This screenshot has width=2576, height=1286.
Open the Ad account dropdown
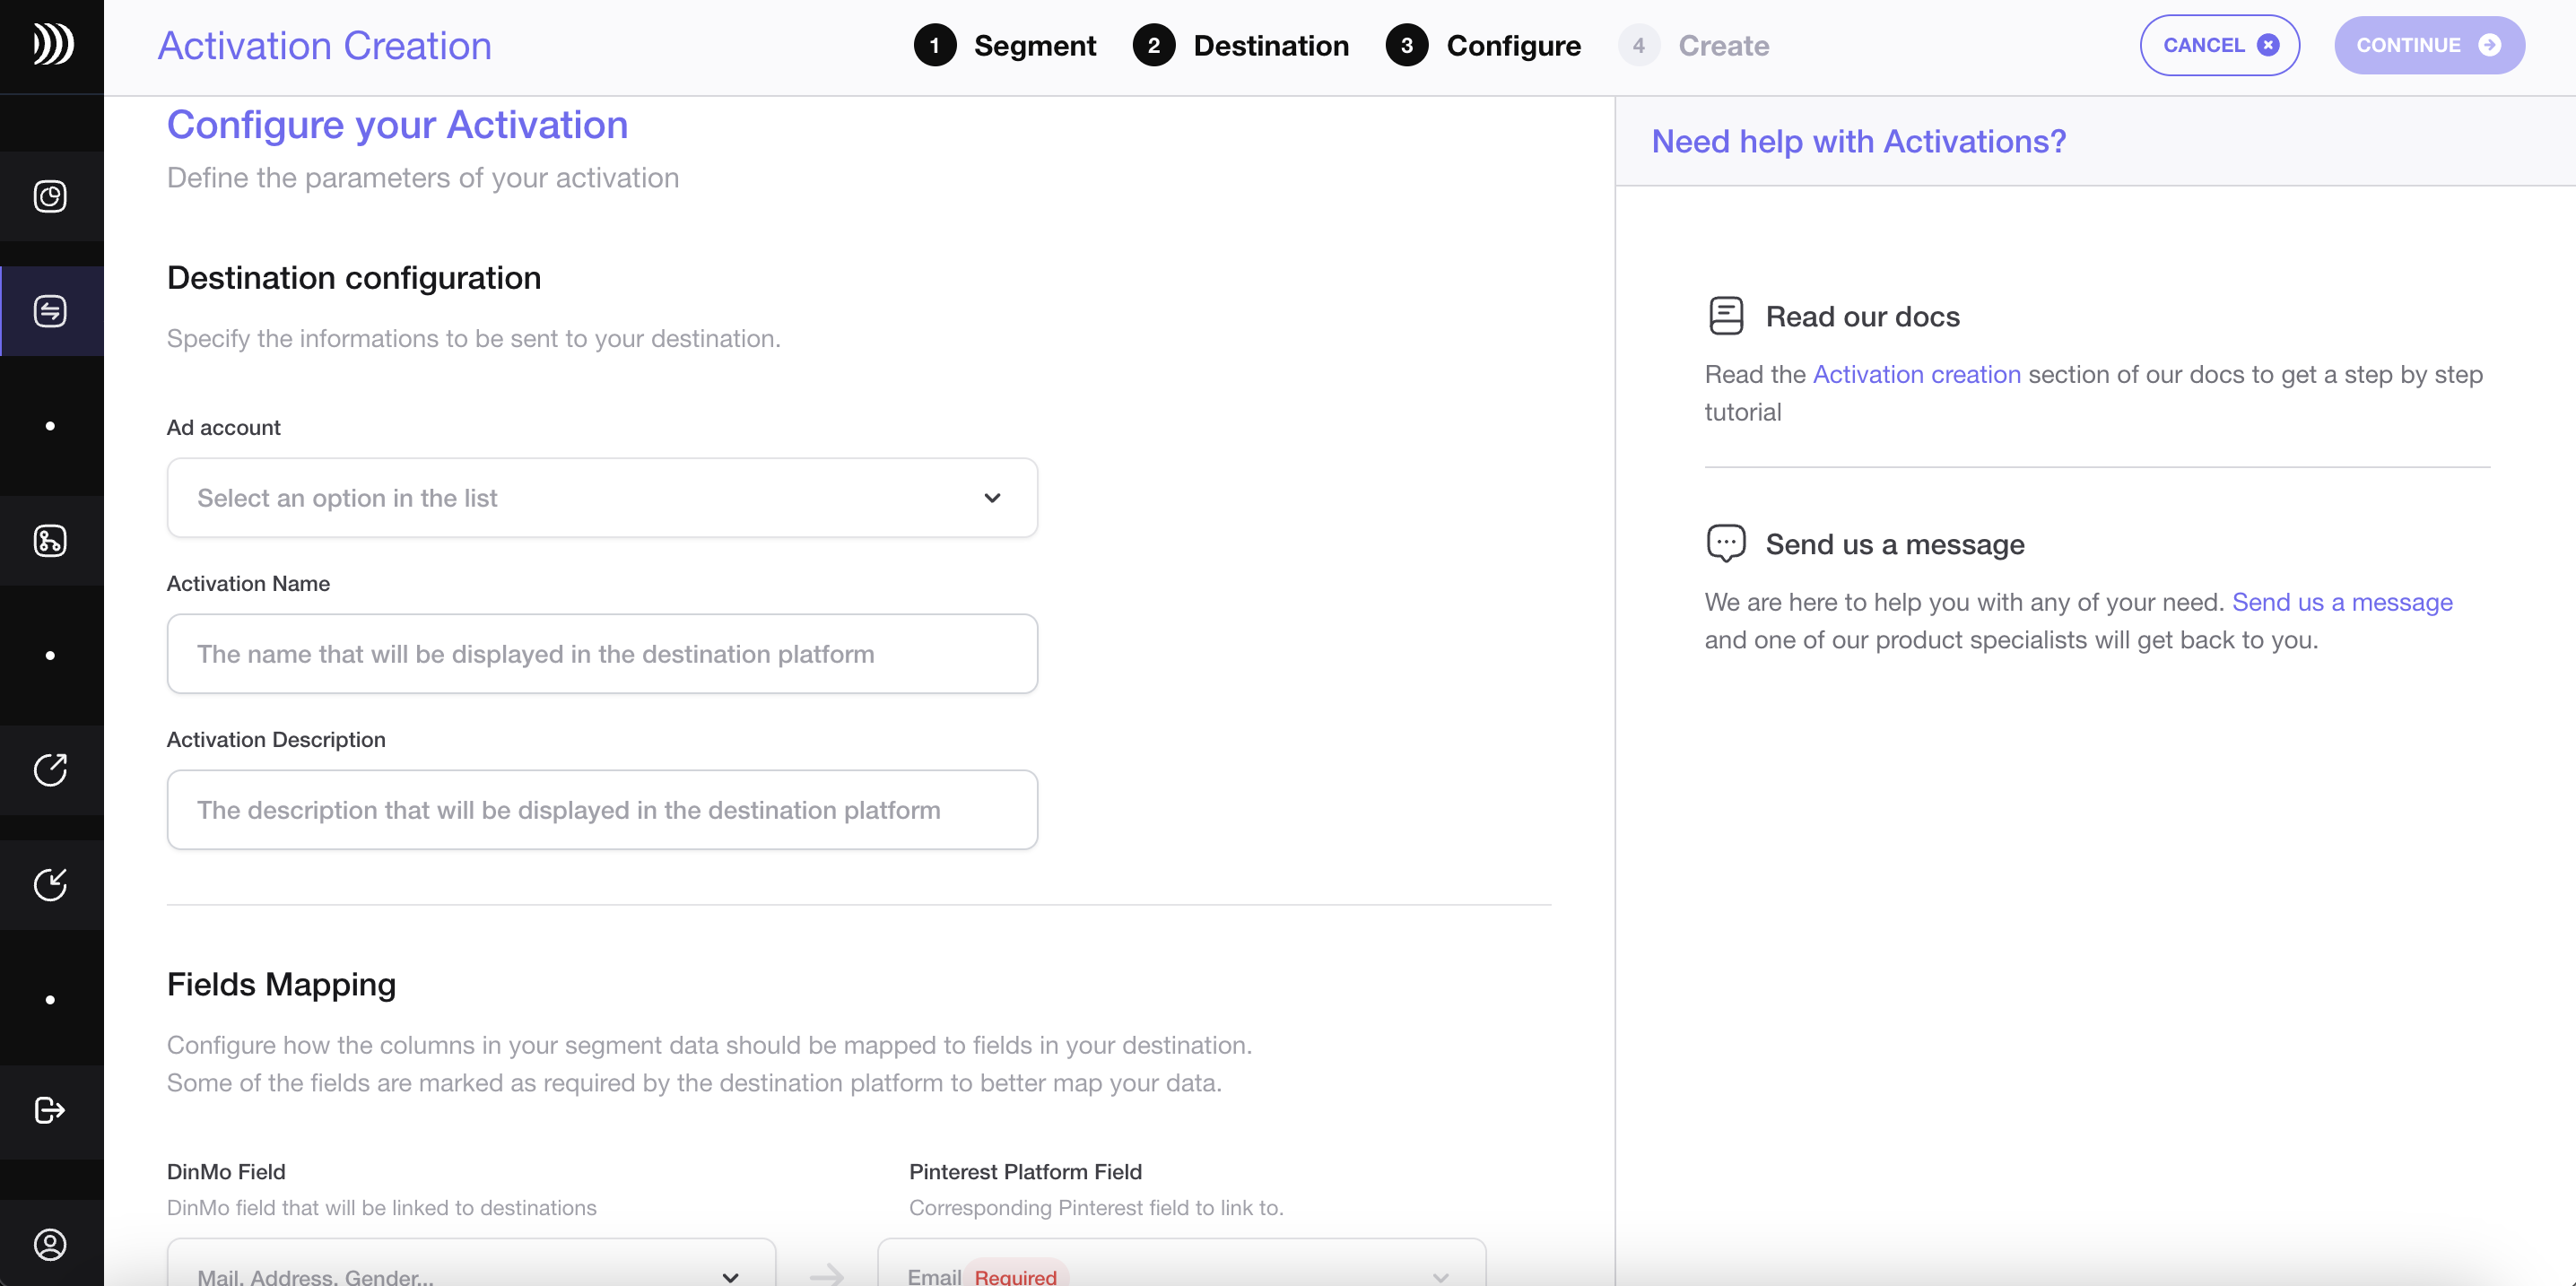click(602, 498)
